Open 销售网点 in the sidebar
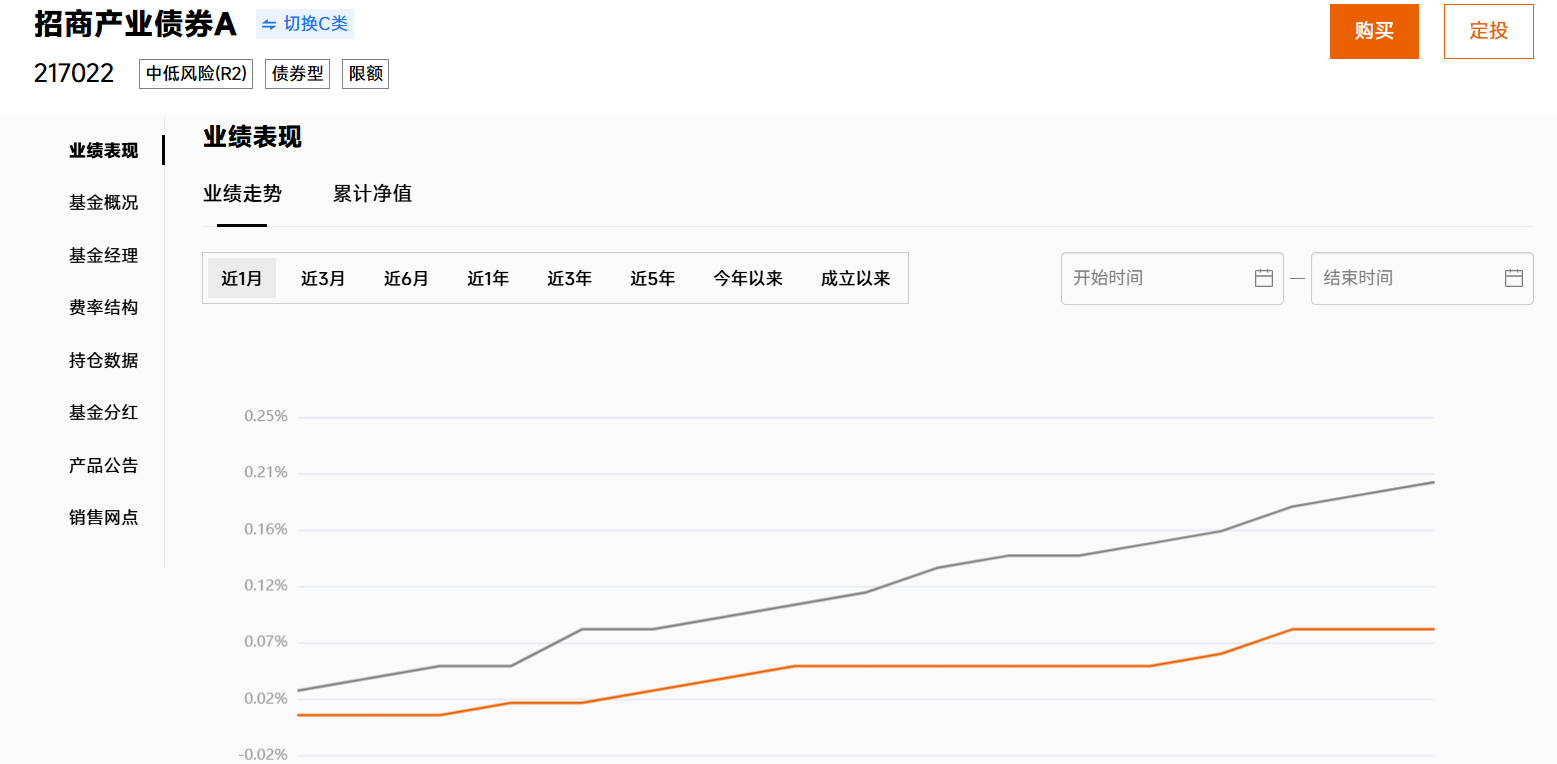 tap(103, 518)
